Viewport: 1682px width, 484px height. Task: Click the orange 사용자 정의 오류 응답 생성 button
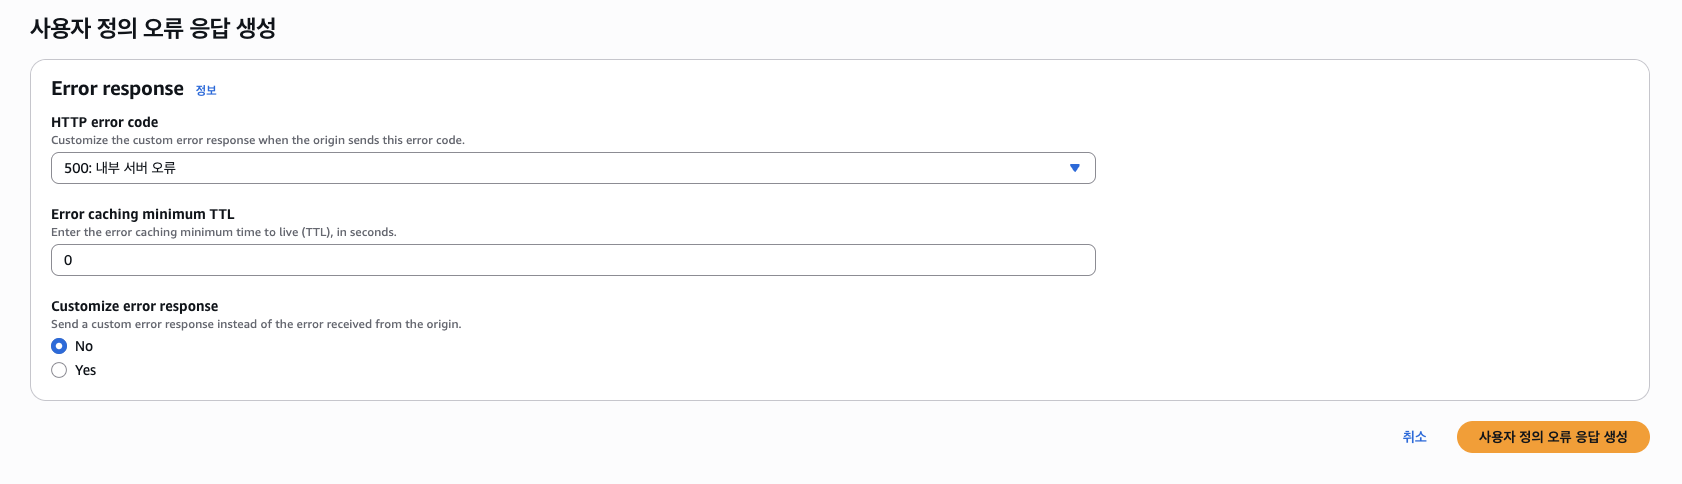tap(1553, 437)
